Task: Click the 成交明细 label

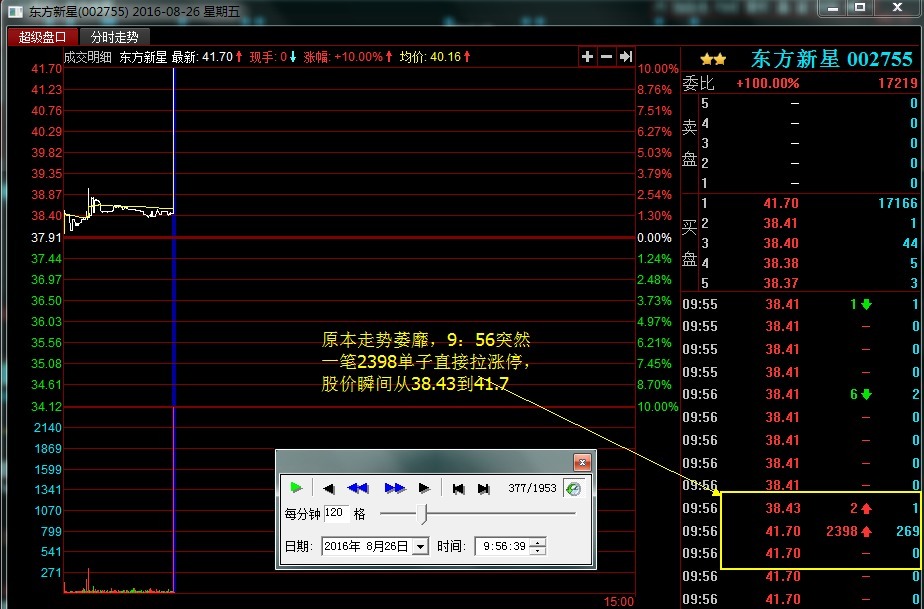Action: pyautogui.click(x=88, y=57)
